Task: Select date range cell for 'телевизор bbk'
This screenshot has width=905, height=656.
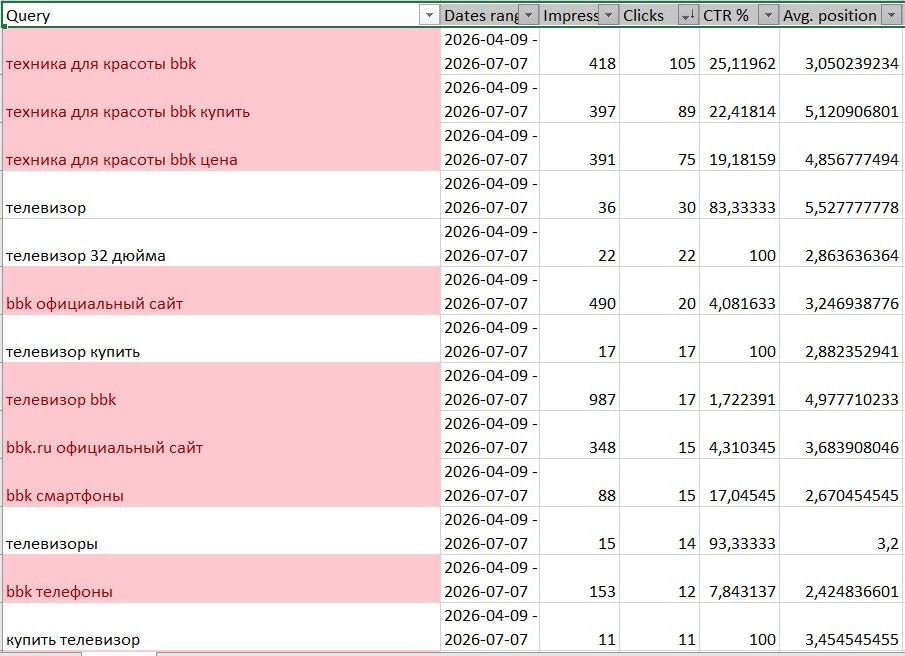Action: [x=490, y=387]
